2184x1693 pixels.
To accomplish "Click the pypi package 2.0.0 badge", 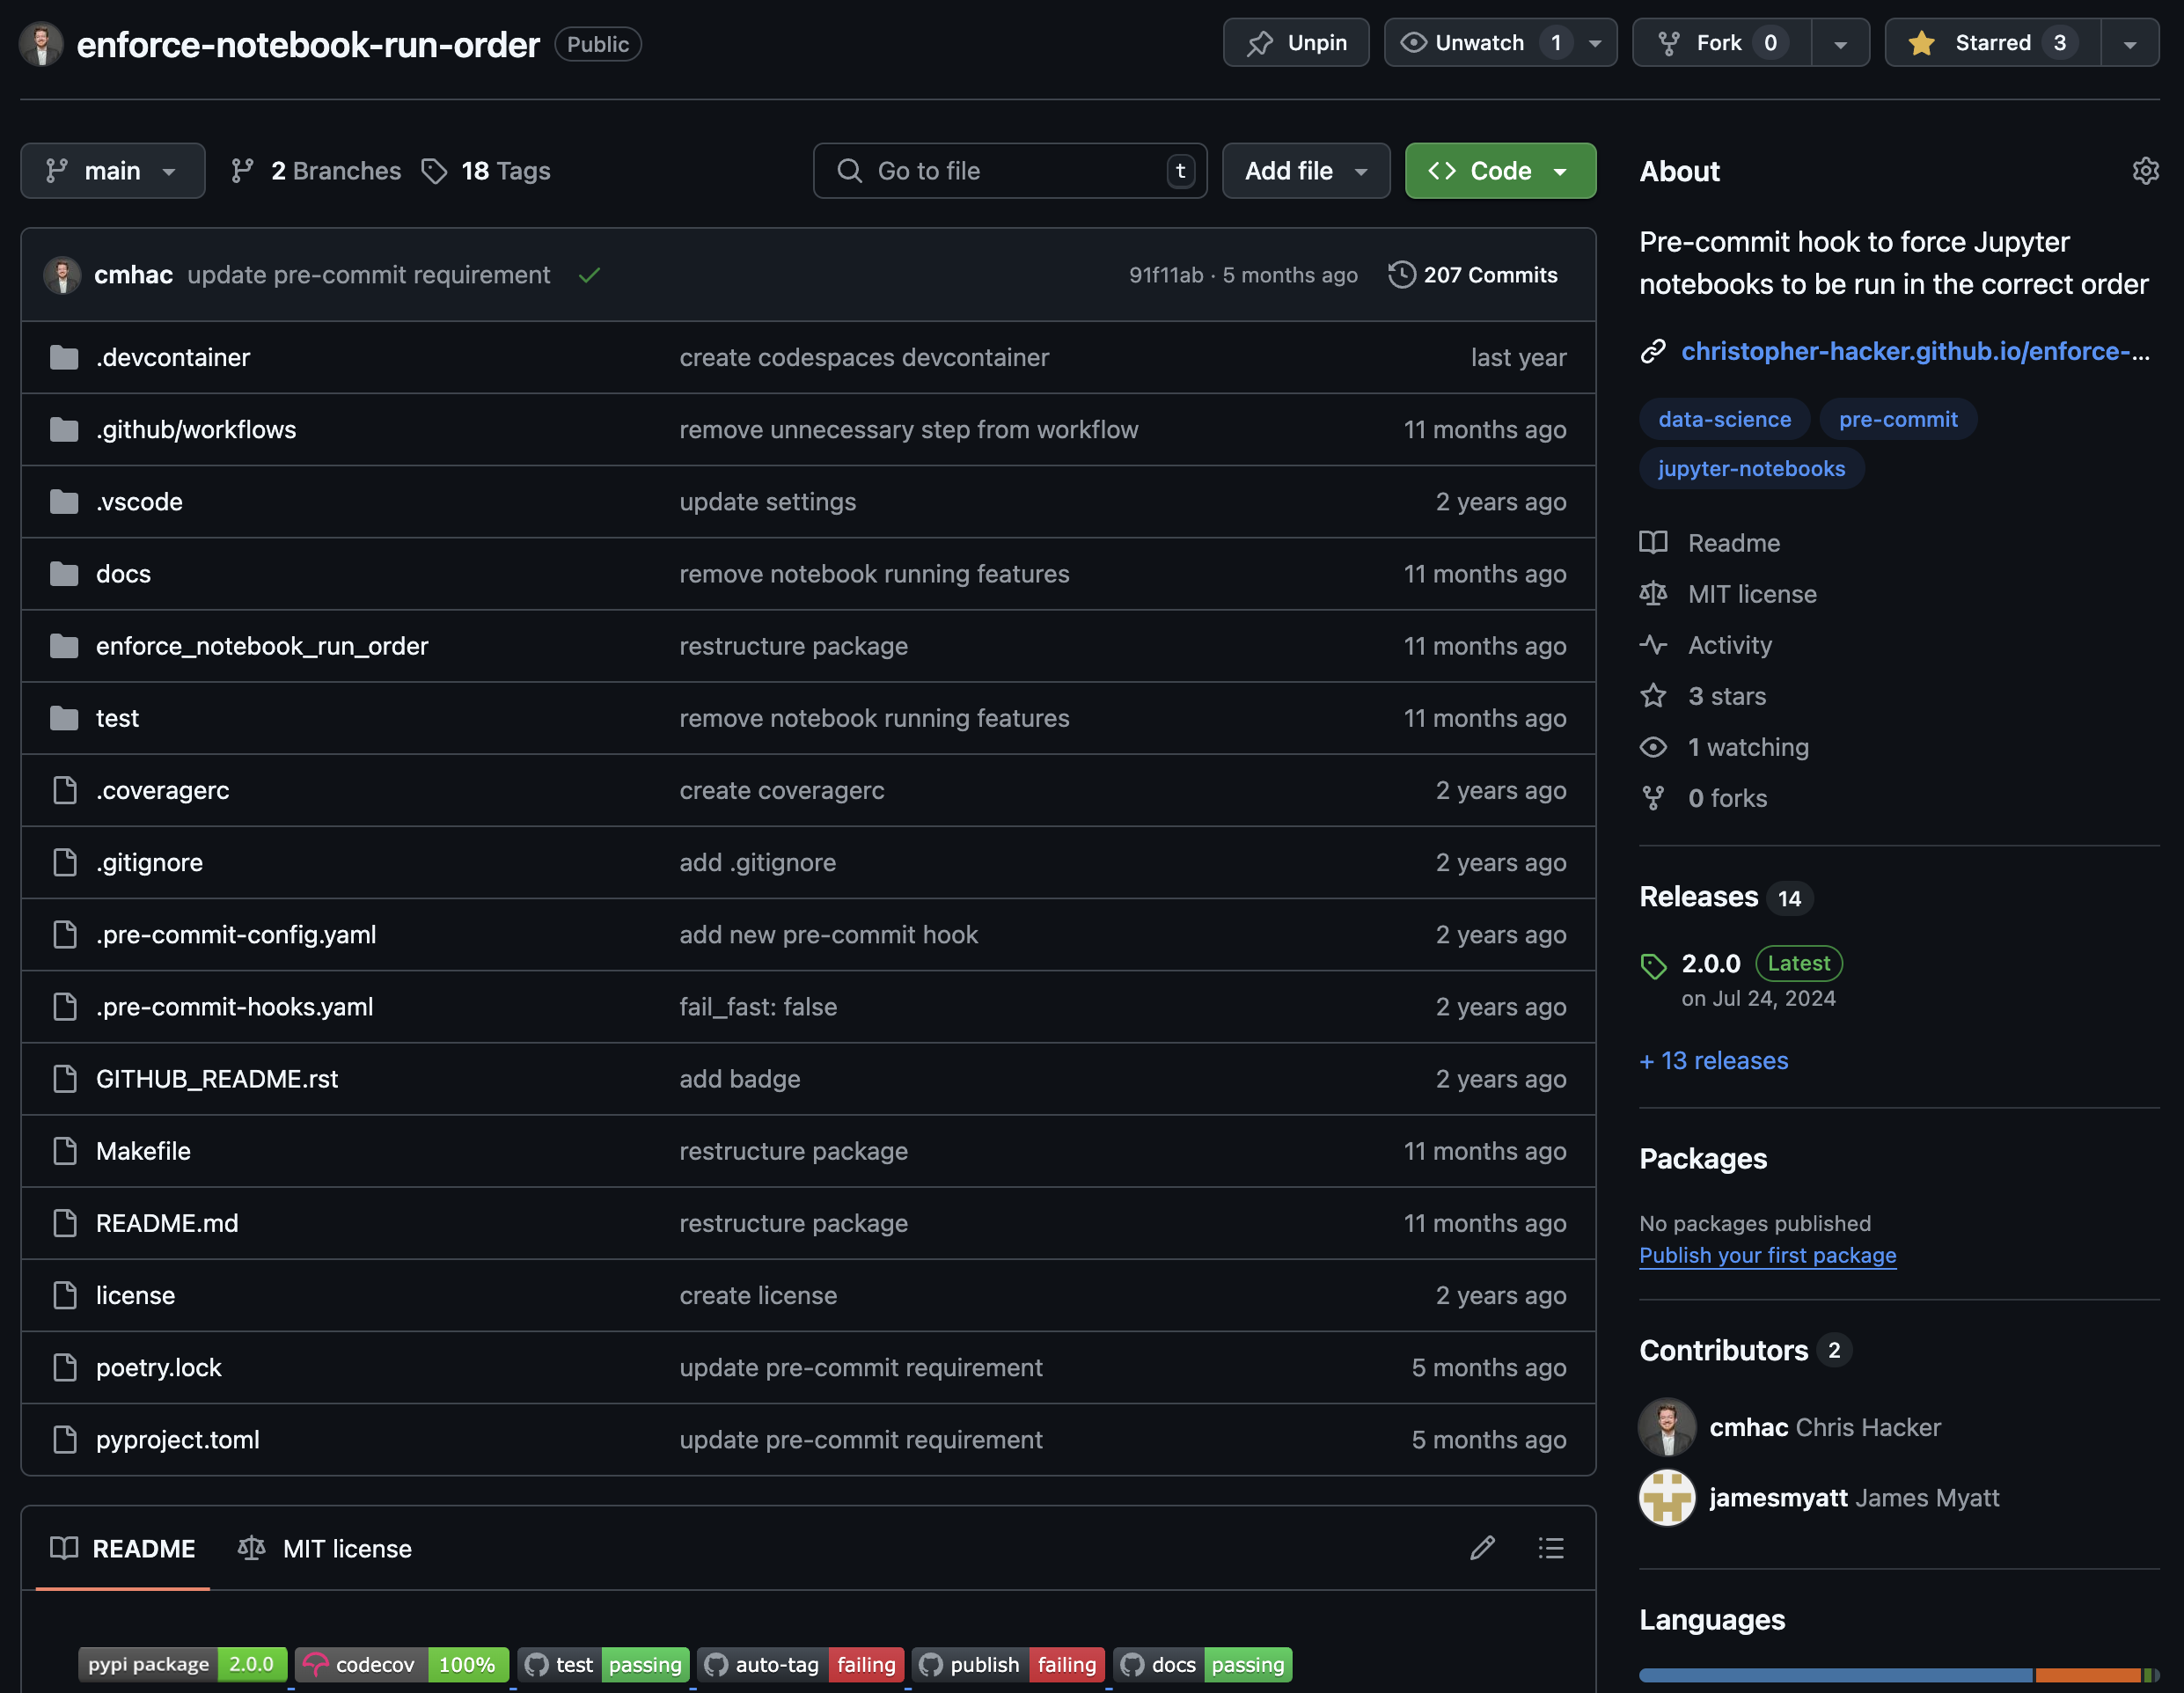I will click(182, 1664).
